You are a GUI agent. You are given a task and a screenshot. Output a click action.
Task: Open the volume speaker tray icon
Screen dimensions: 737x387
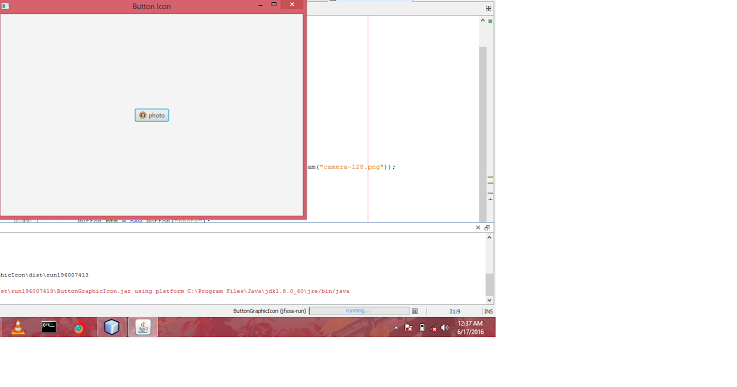[444, 328]
